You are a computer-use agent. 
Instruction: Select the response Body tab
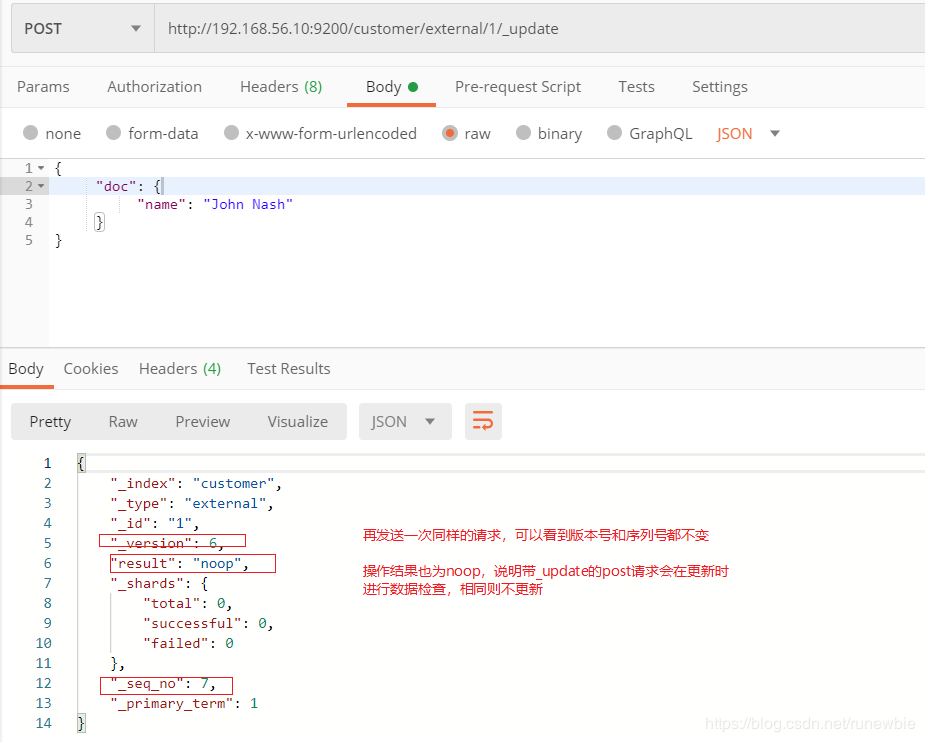click(x=26, y=369)
